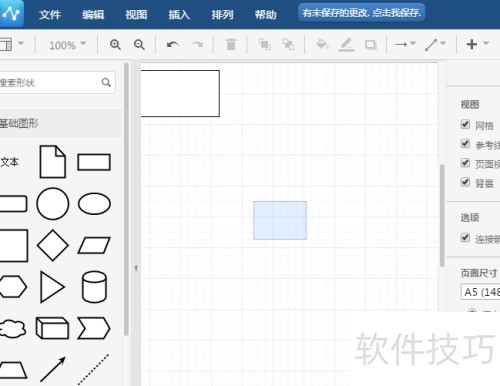Open the 视图 menu
This screenshot has width=500, height=386.
click(x=136, y=15)
